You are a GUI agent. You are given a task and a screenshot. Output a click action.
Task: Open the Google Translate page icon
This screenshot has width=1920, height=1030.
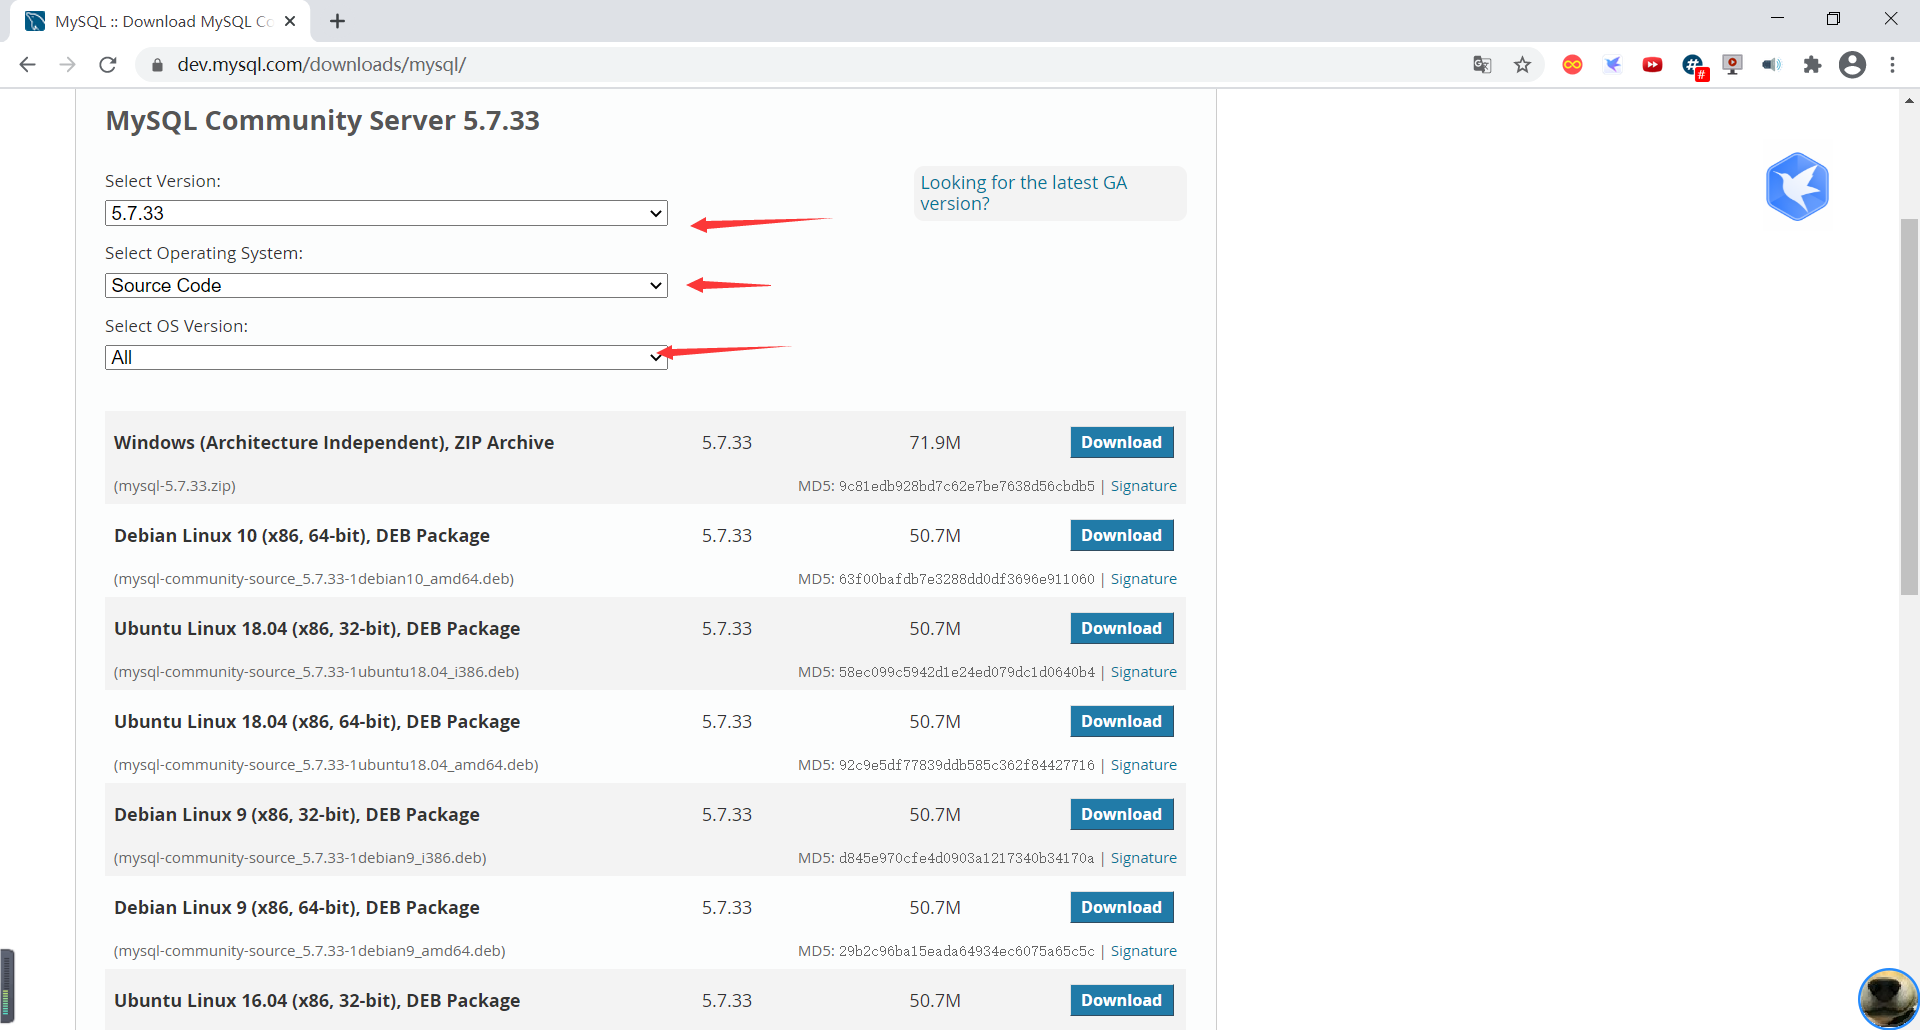[x=1482, y=65]
